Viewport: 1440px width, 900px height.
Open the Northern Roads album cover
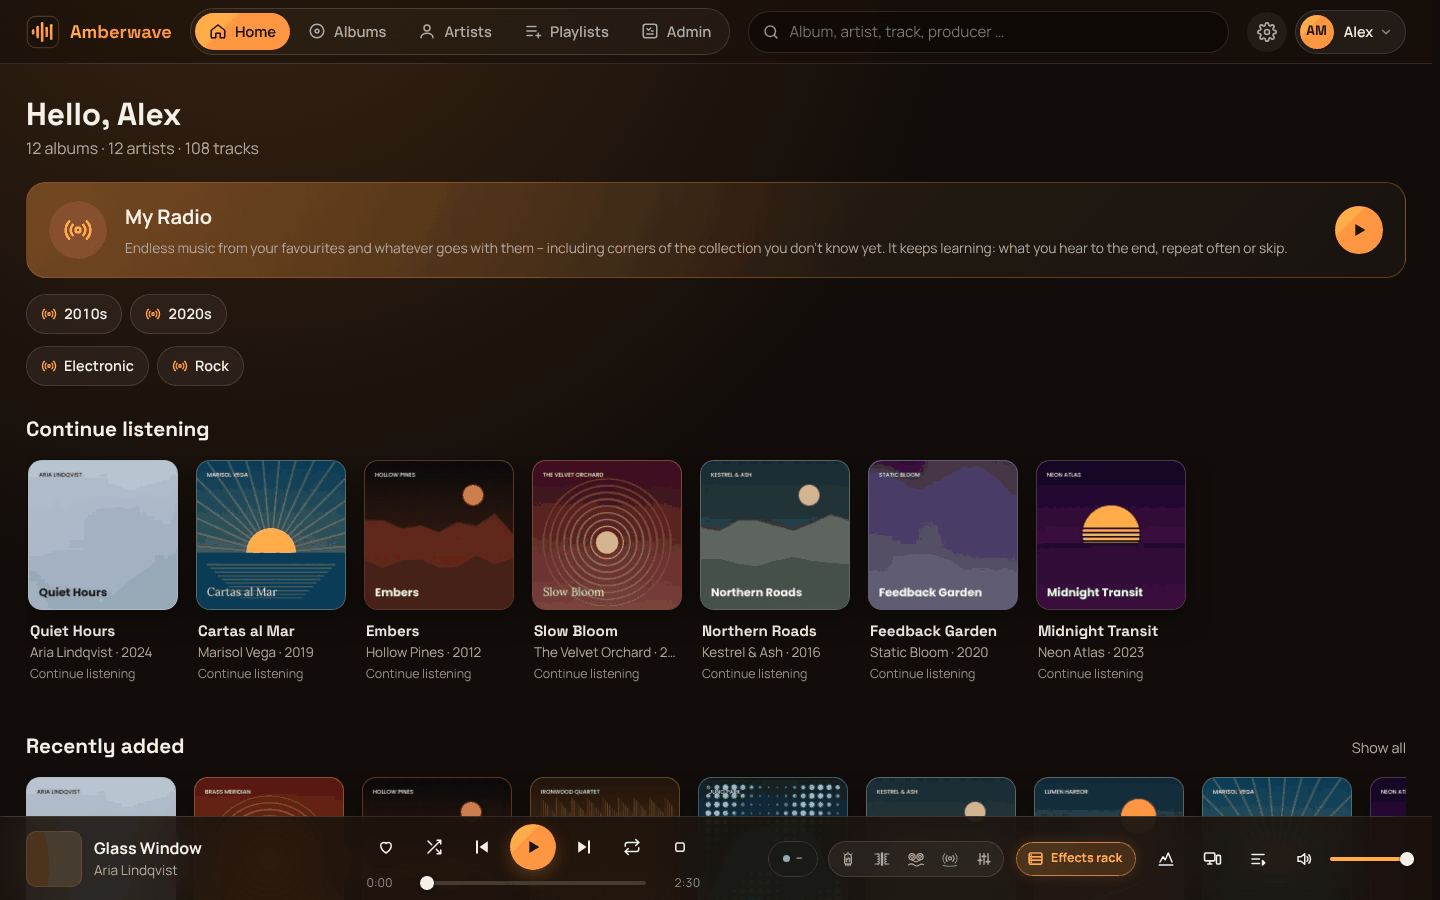coord(775,535)
